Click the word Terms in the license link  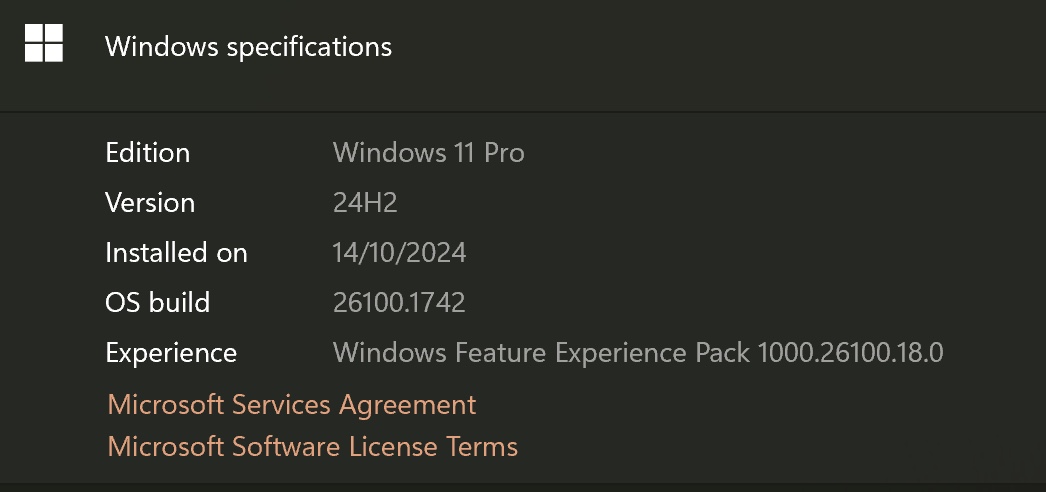click(482, 446)
